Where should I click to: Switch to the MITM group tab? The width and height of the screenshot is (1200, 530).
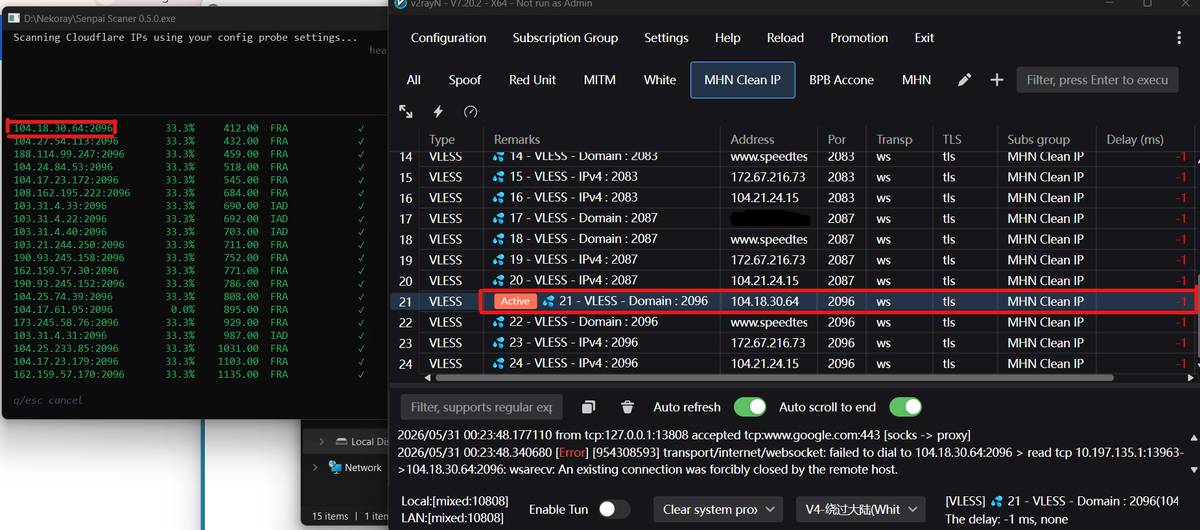pos(599,80)
